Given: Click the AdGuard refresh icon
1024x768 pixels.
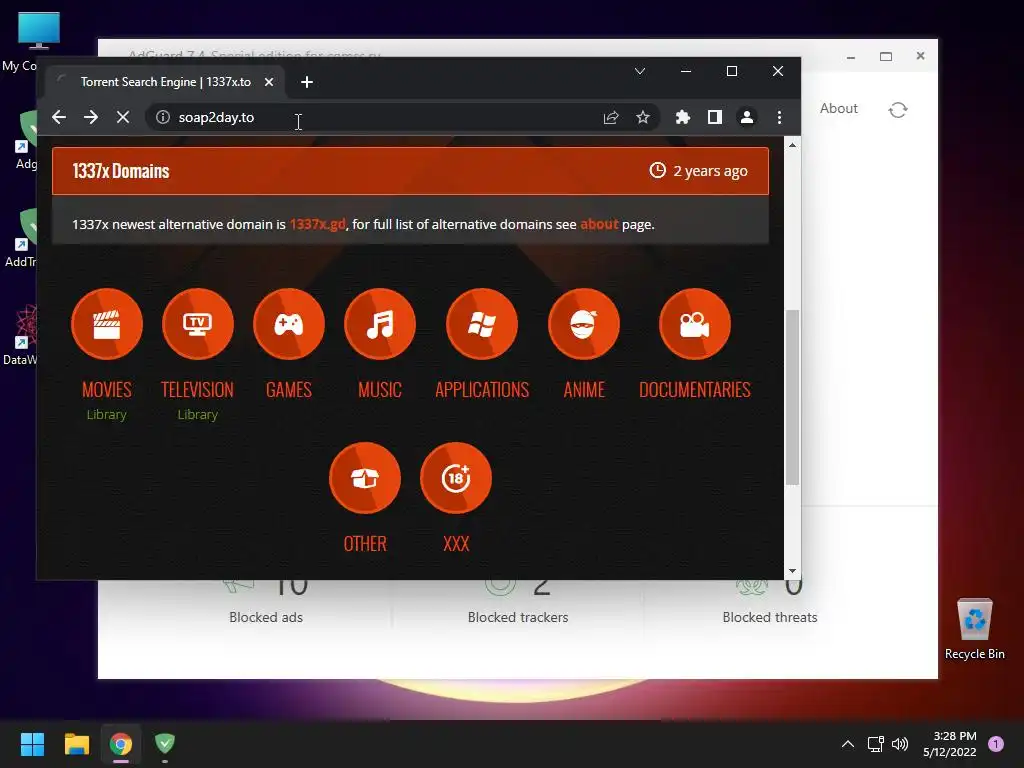Looking at the screenshot, I should [898, 110].
